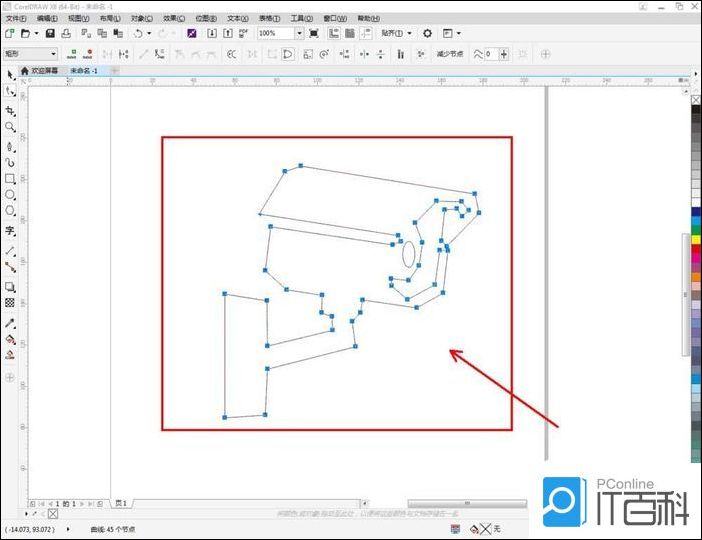
Task: Open the 效果 menu
Action: [173, 18]
